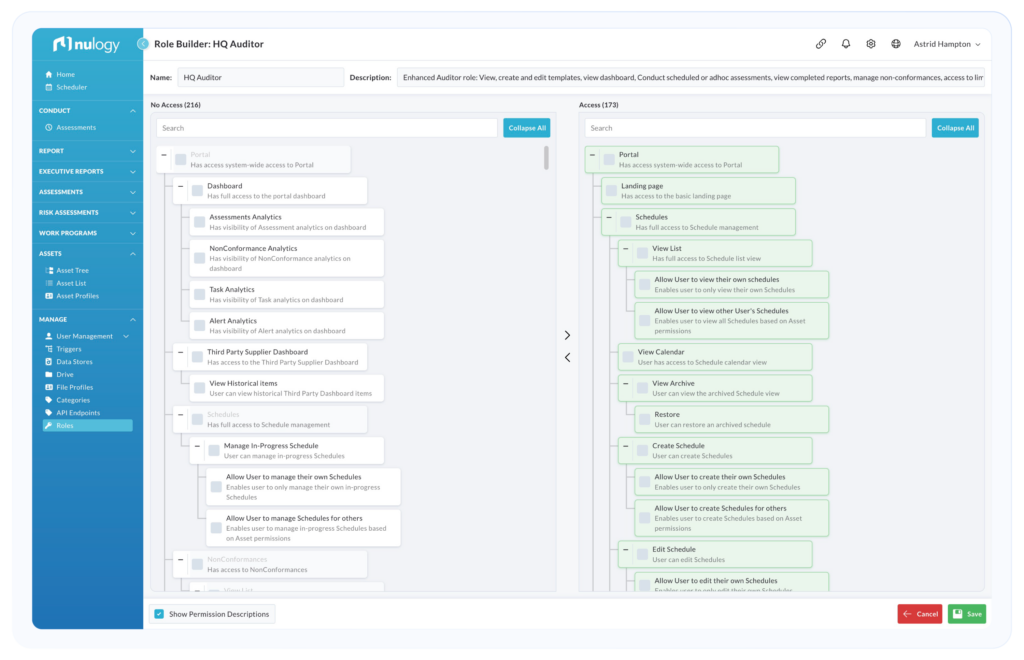Open the Home link in sidebar
The image size is (1024, 660).
[65, 74]
